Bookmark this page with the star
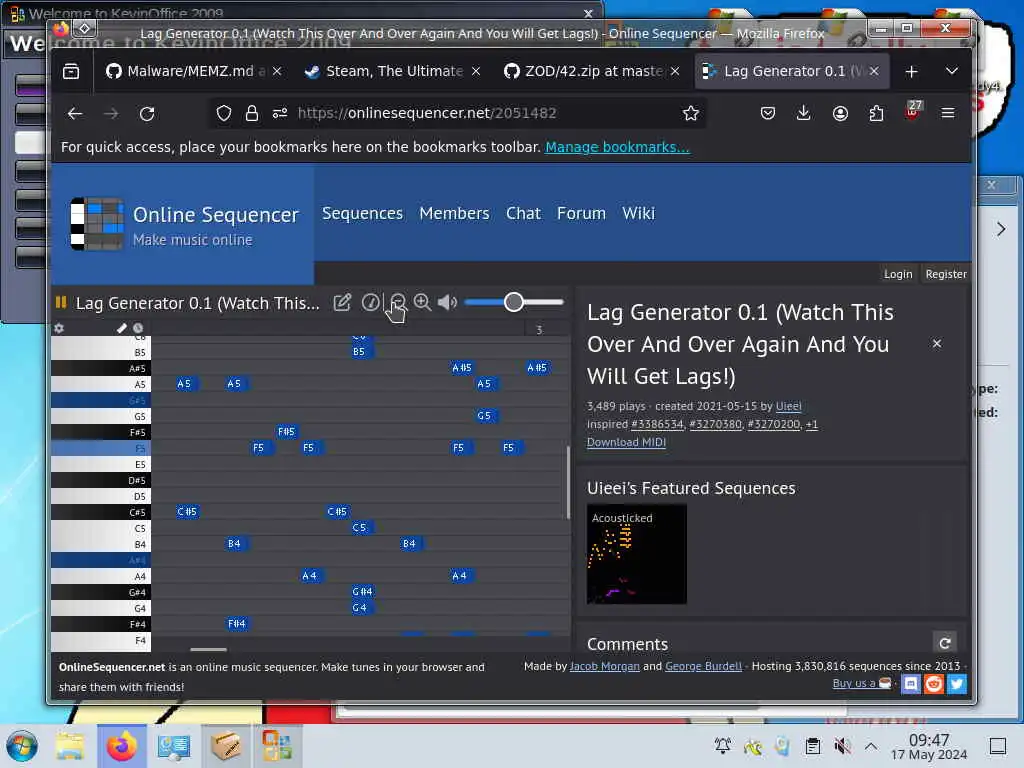This screenshot has width=1024, height=768. point(690,114)
